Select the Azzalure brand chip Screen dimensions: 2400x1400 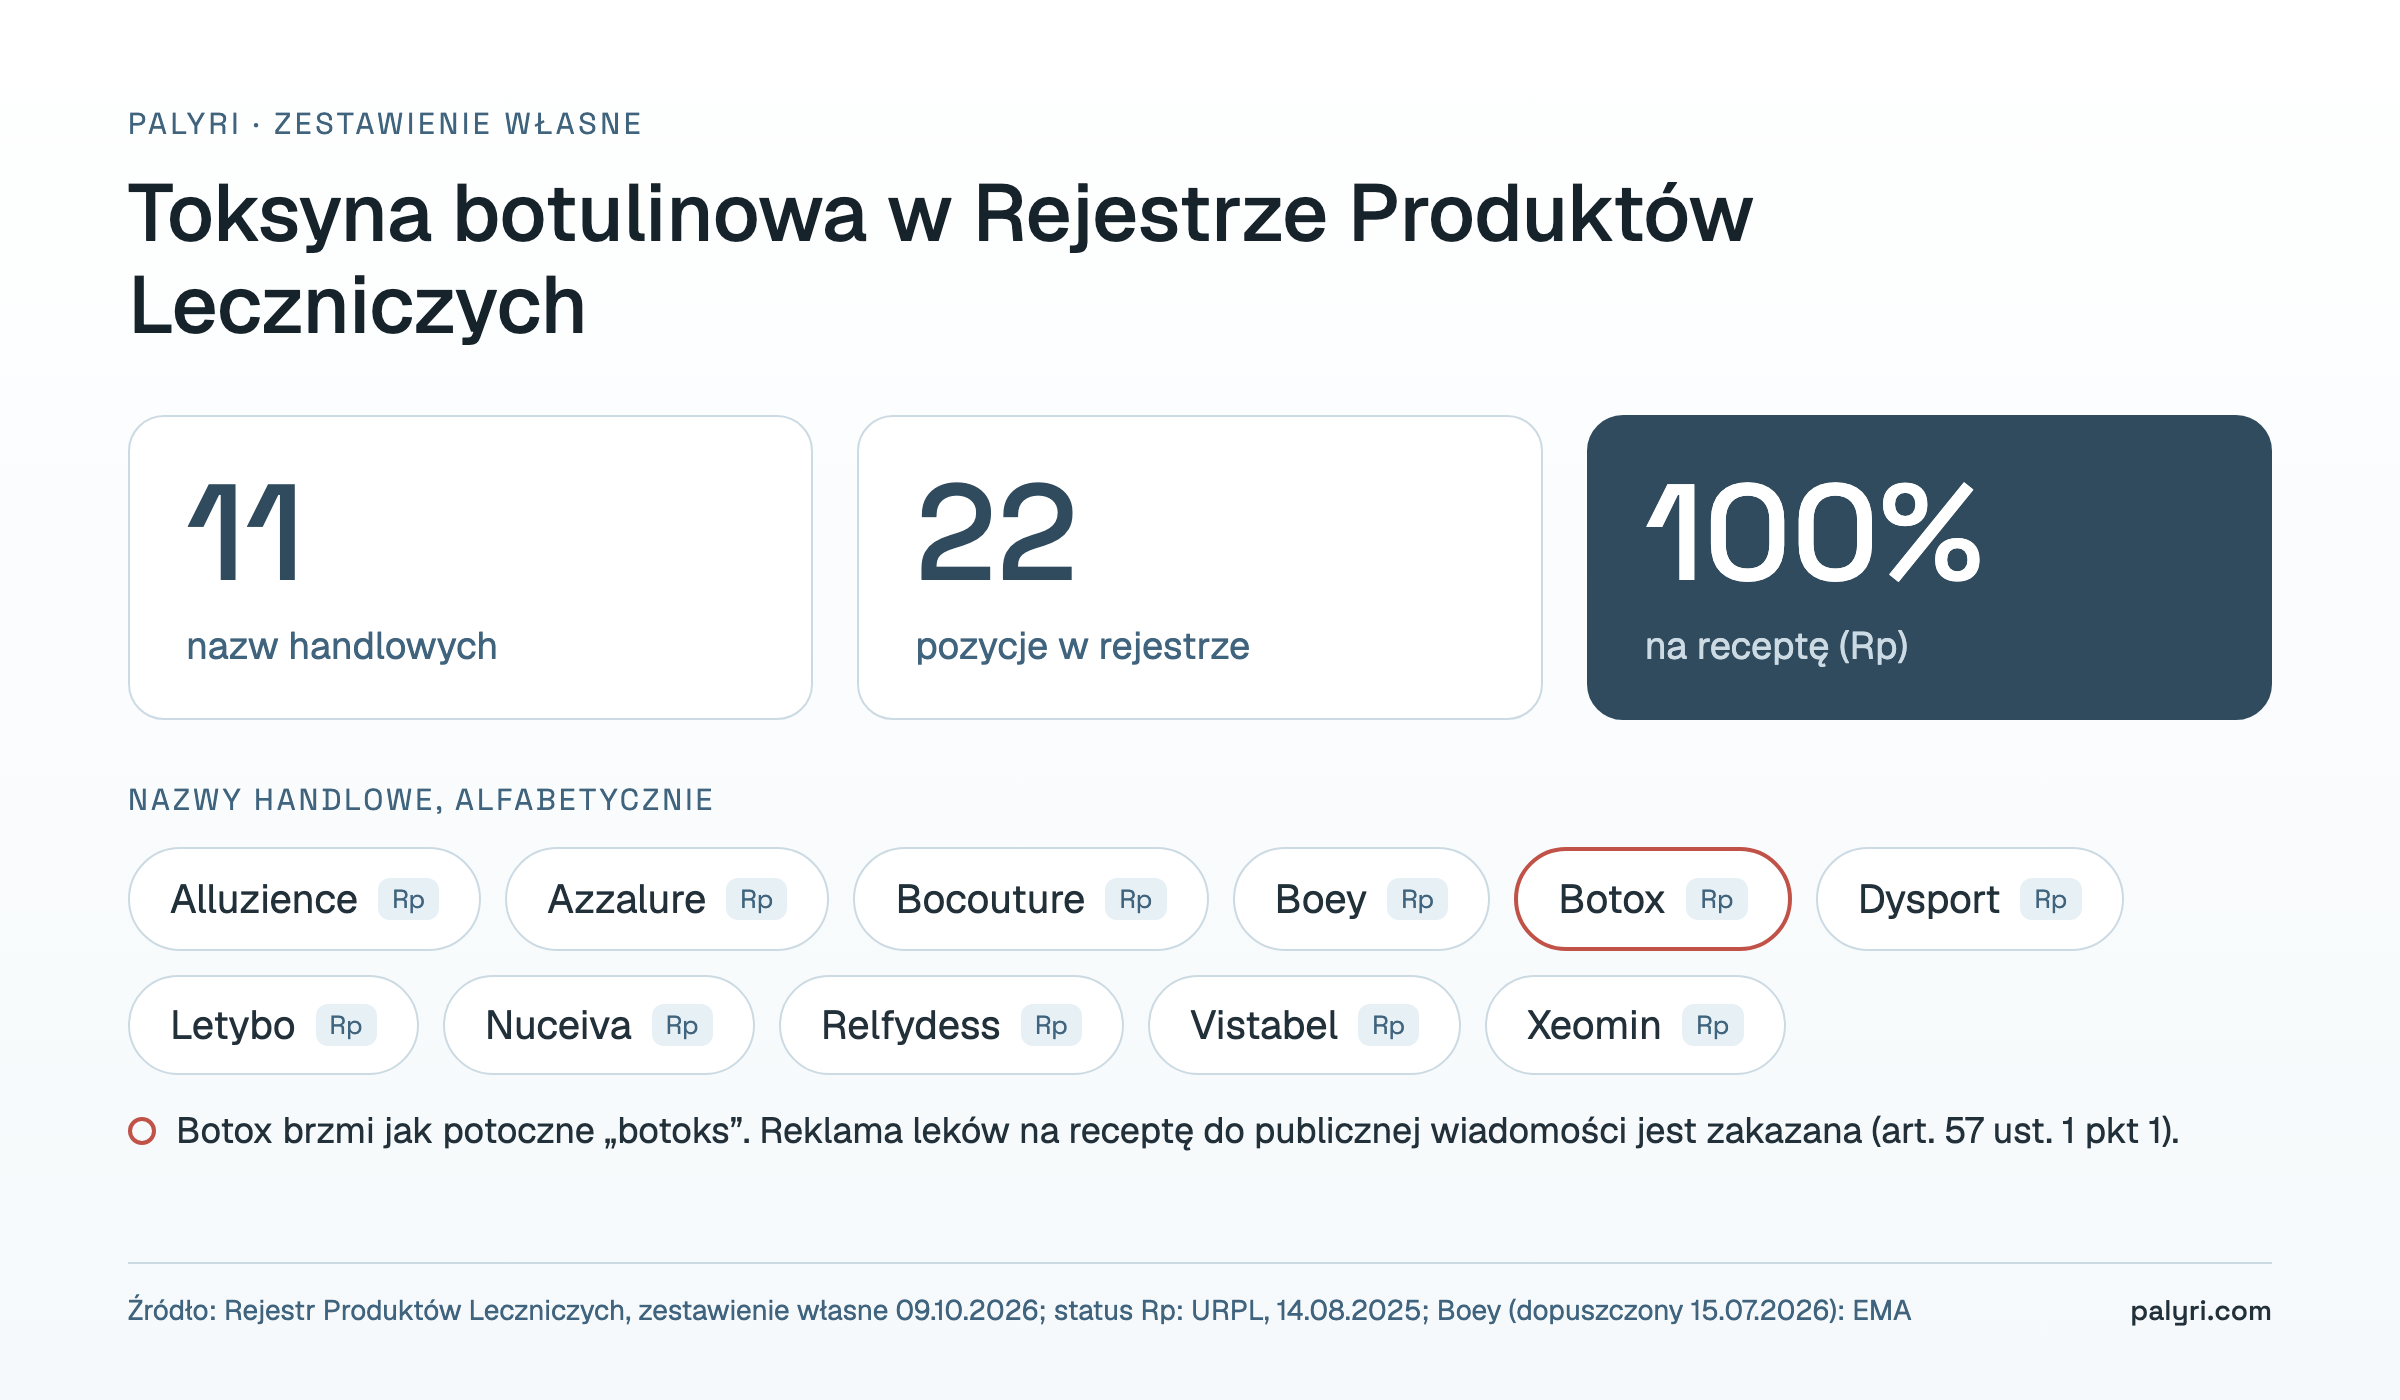pos(667,899)
